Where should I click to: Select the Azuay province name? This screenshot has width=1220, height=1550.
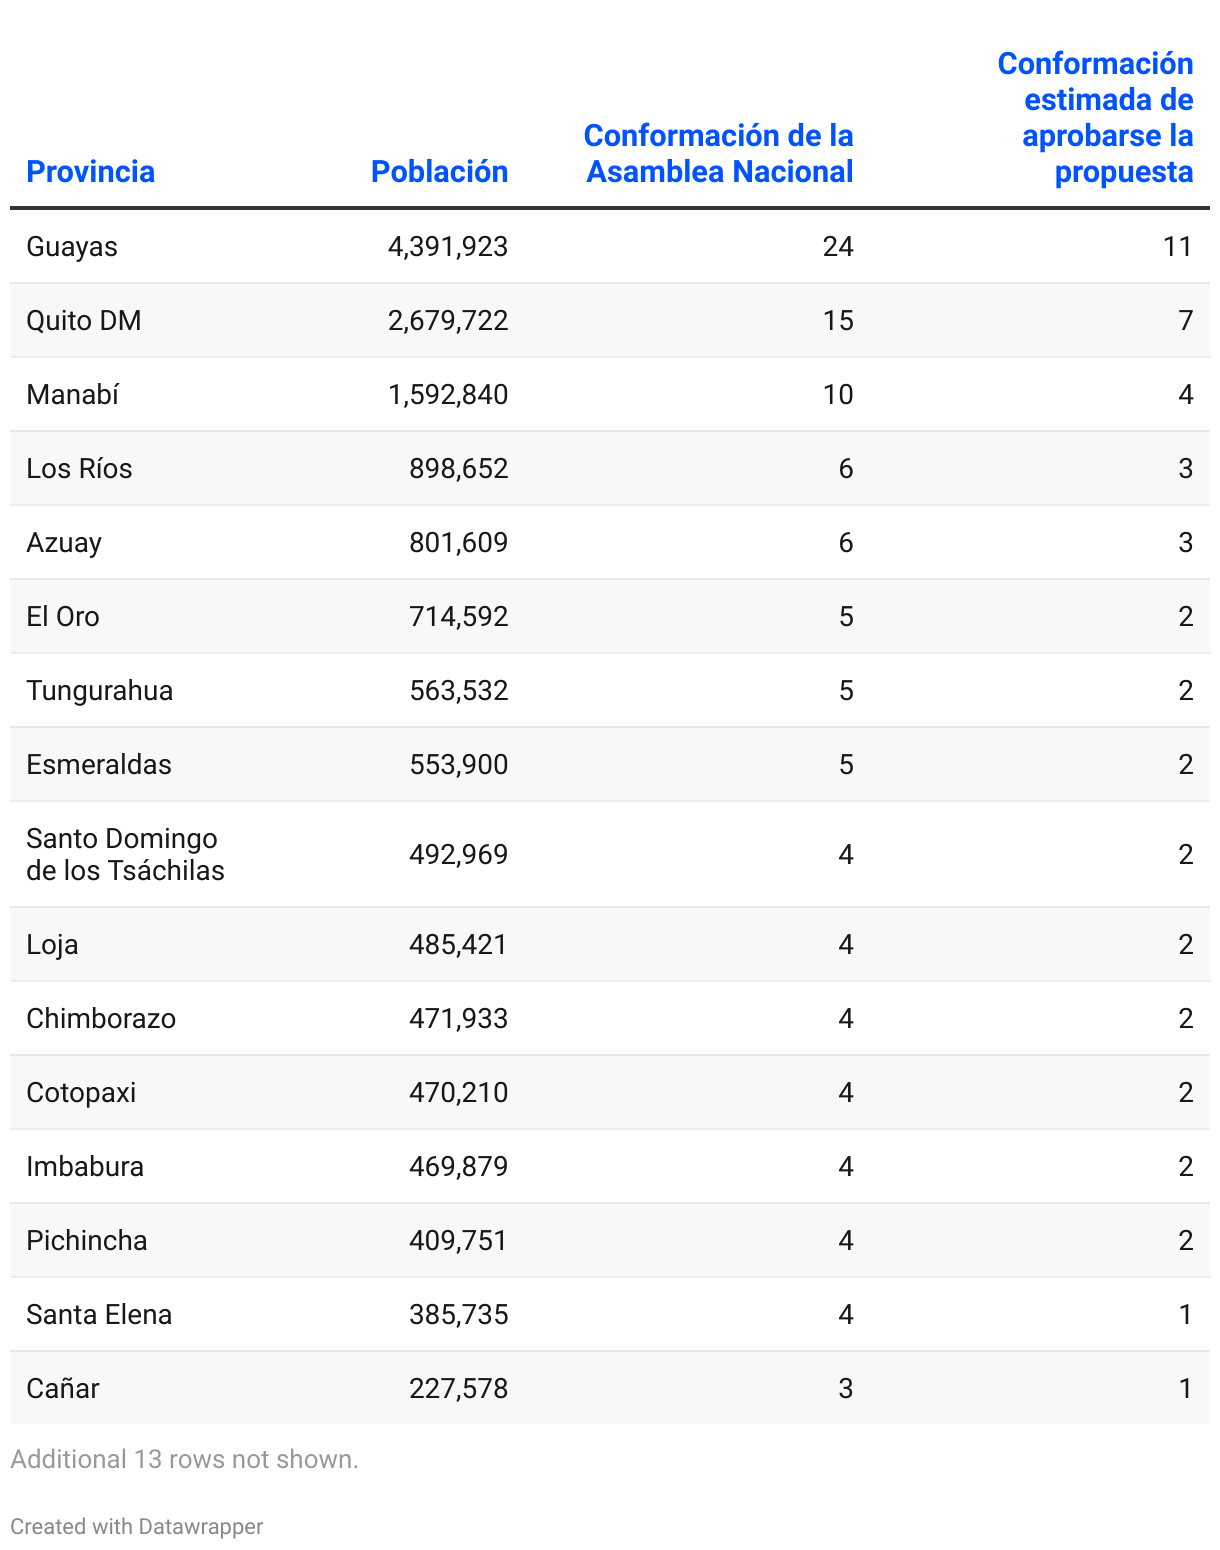(64, 543)
